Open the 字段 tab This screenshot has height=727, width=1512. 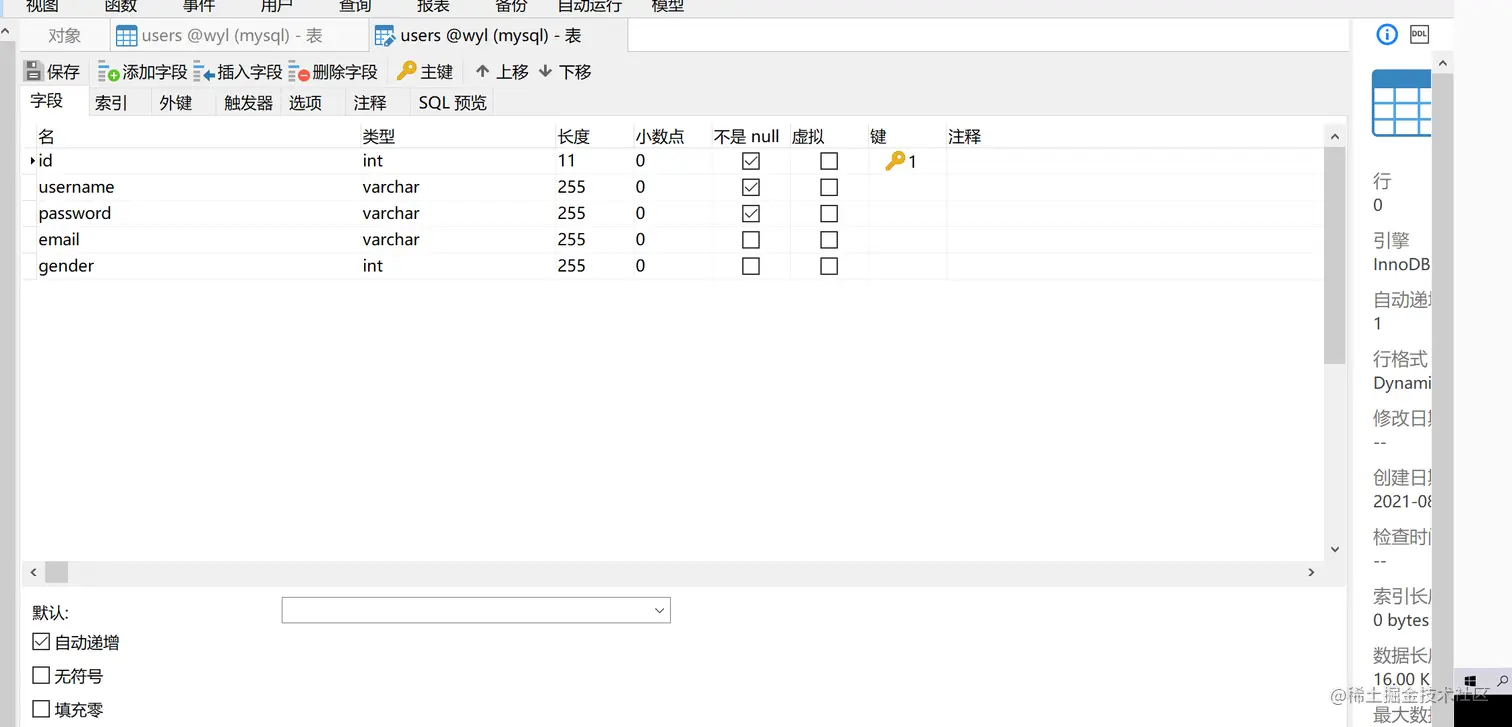tap(47, 101)
